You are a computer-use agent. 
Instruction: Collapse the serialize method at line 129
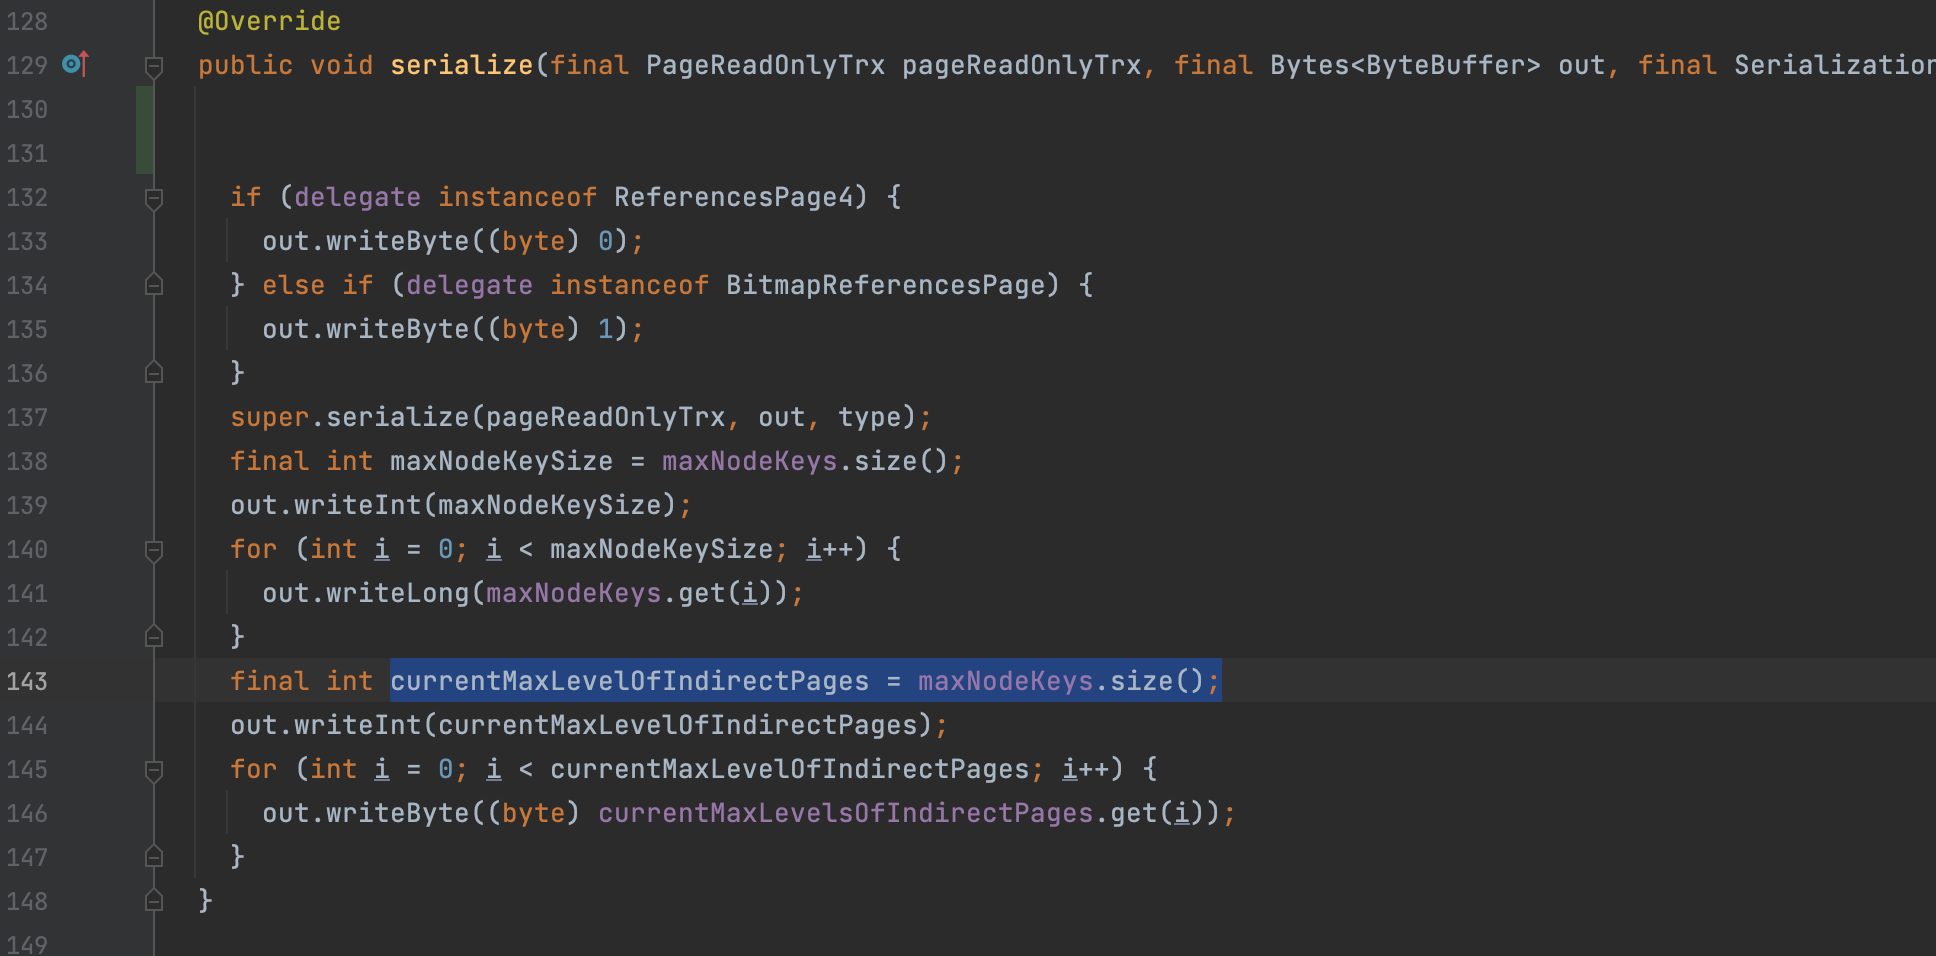(154, 66)
